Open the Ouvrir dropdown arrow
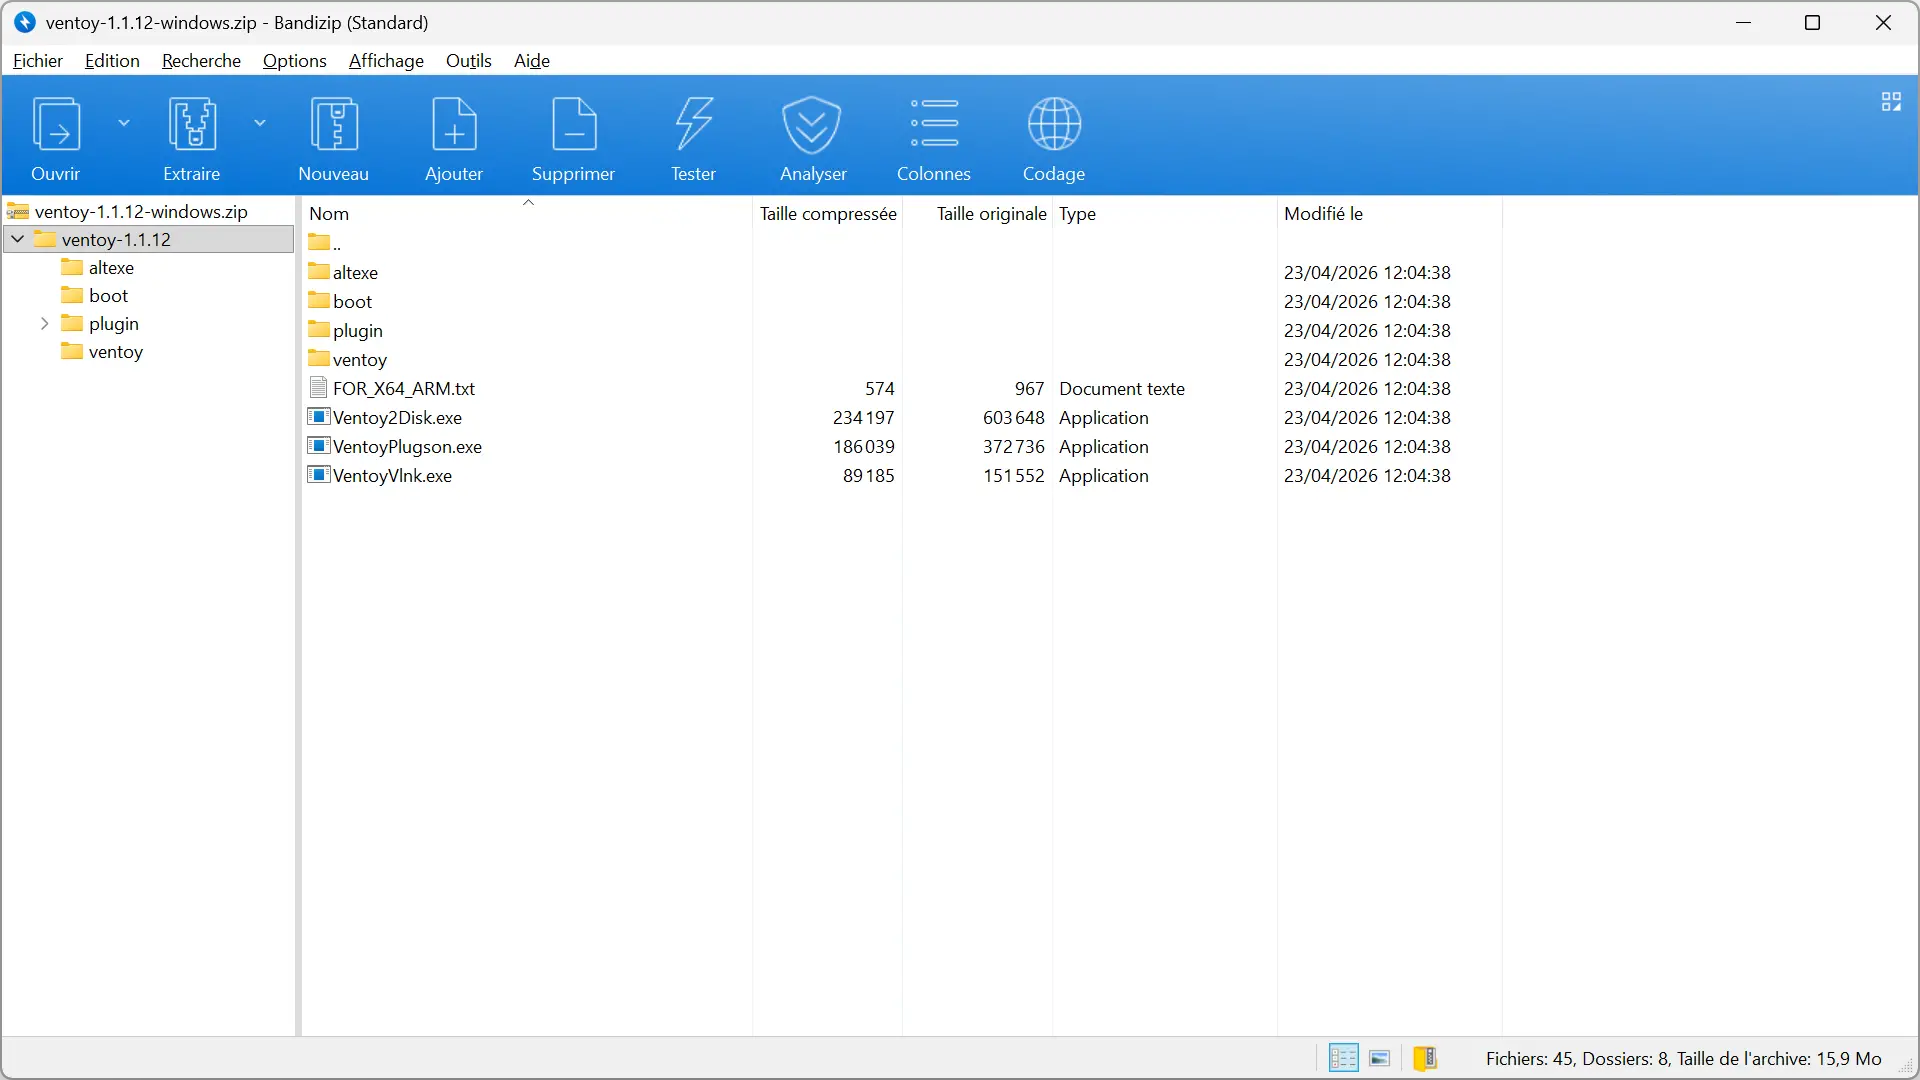The image size is (1920, 1080). point(124,123)
